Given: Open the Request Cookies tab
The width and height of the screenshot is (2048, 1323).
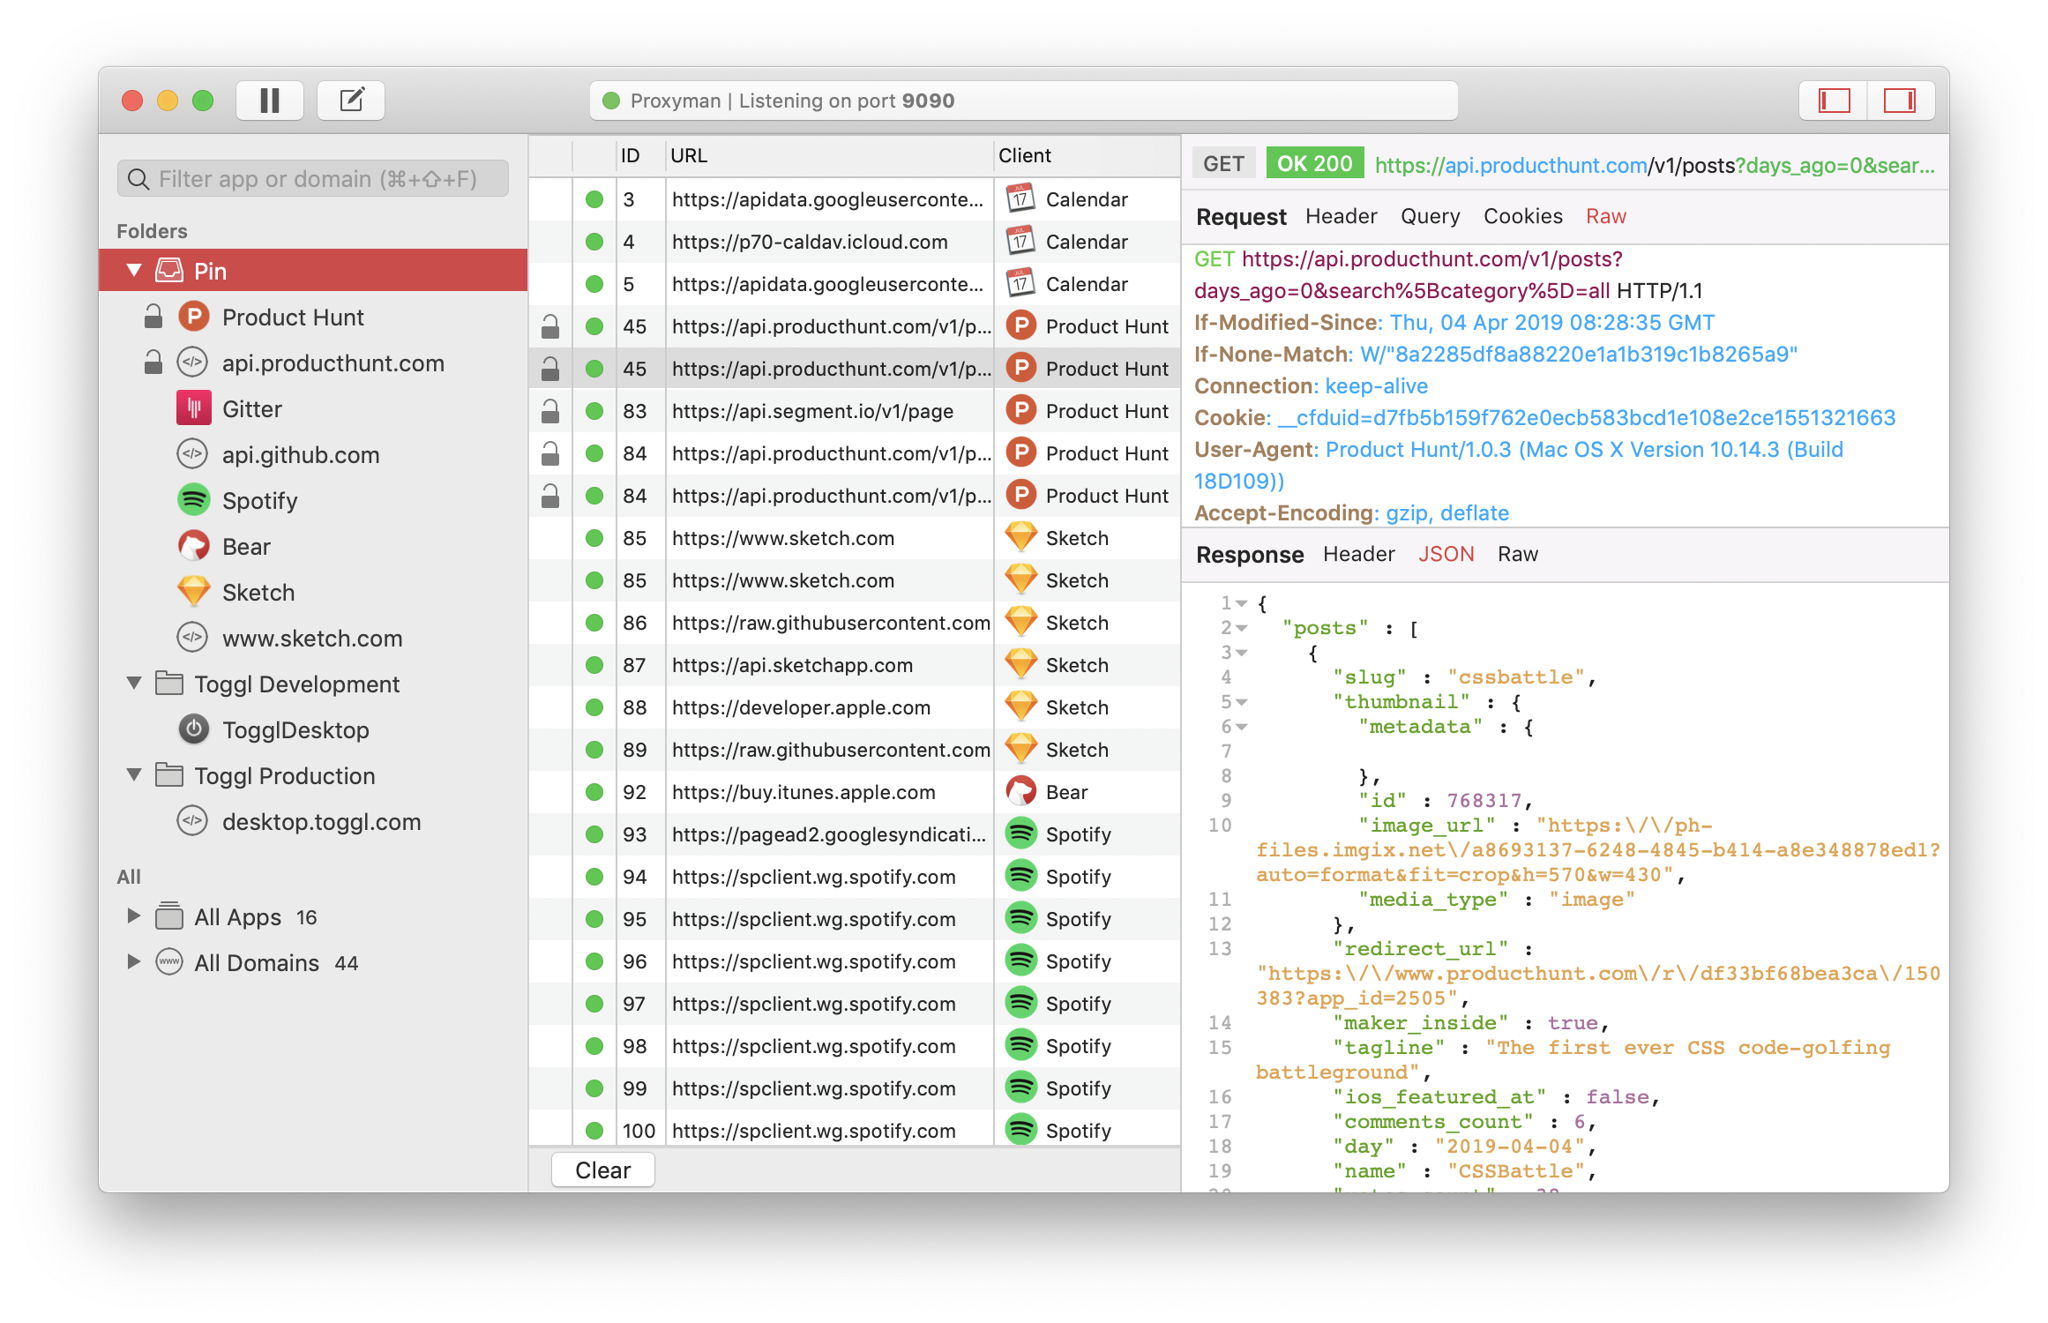Looking at the screenshot, I should click(x=1522, y=216).
